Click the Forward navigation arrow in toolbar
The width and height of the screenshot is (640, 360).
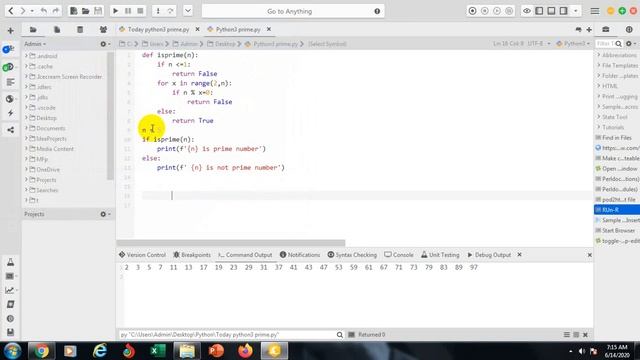point(23,11)
